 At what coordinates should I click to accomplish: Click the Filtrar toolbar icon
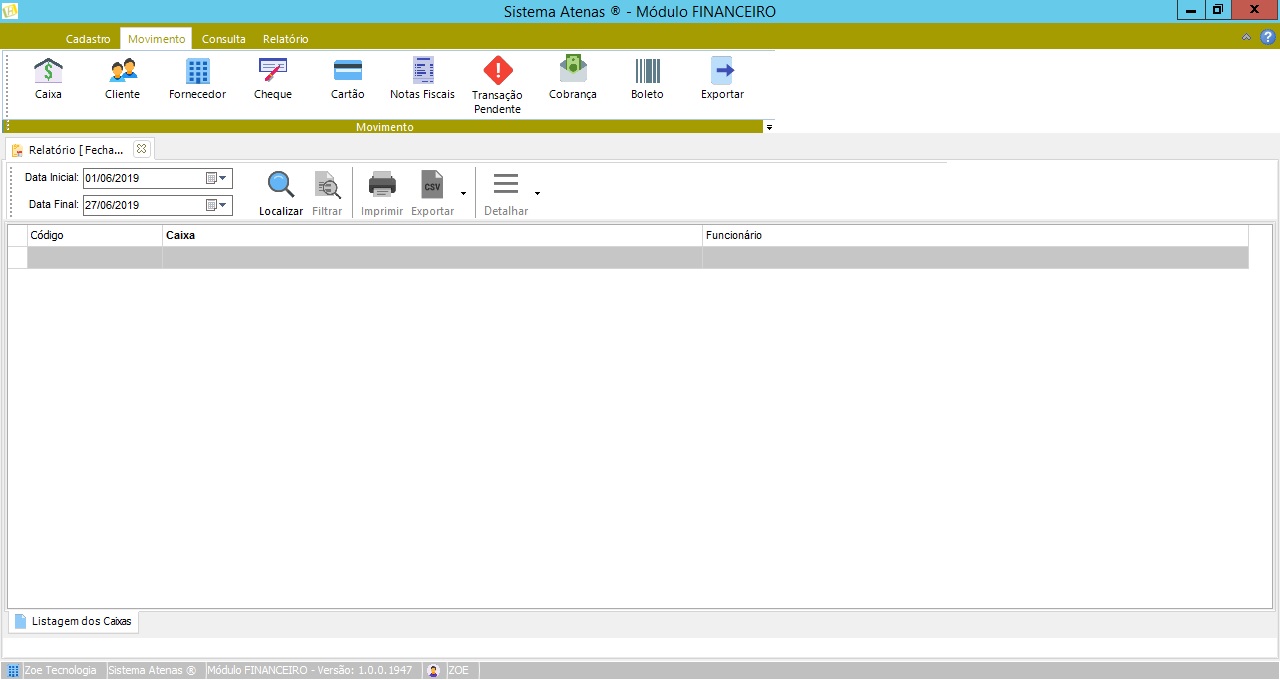pyautogui.click(x=327, y=185)
